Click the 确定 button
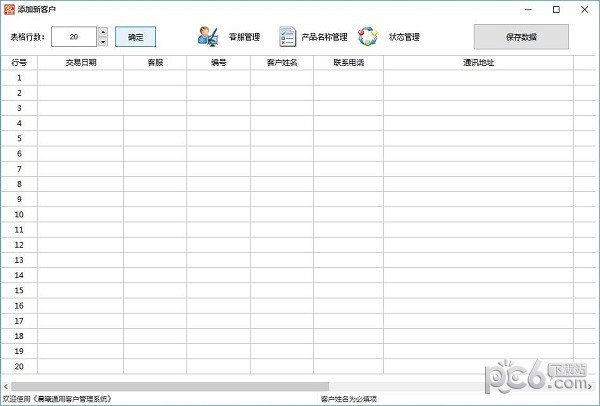This screenshot has height=406, width=600. [x=135, y=37]
